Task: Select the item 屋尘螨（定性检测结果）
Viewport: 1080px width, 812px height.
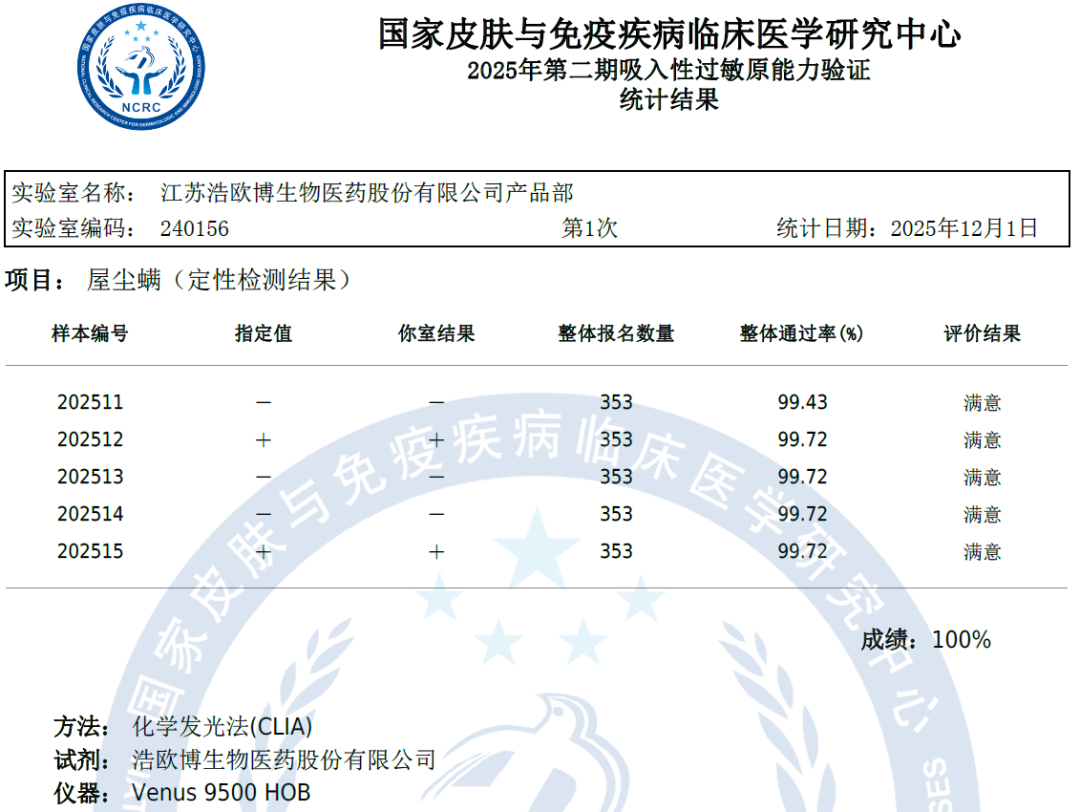Action: 220,280
